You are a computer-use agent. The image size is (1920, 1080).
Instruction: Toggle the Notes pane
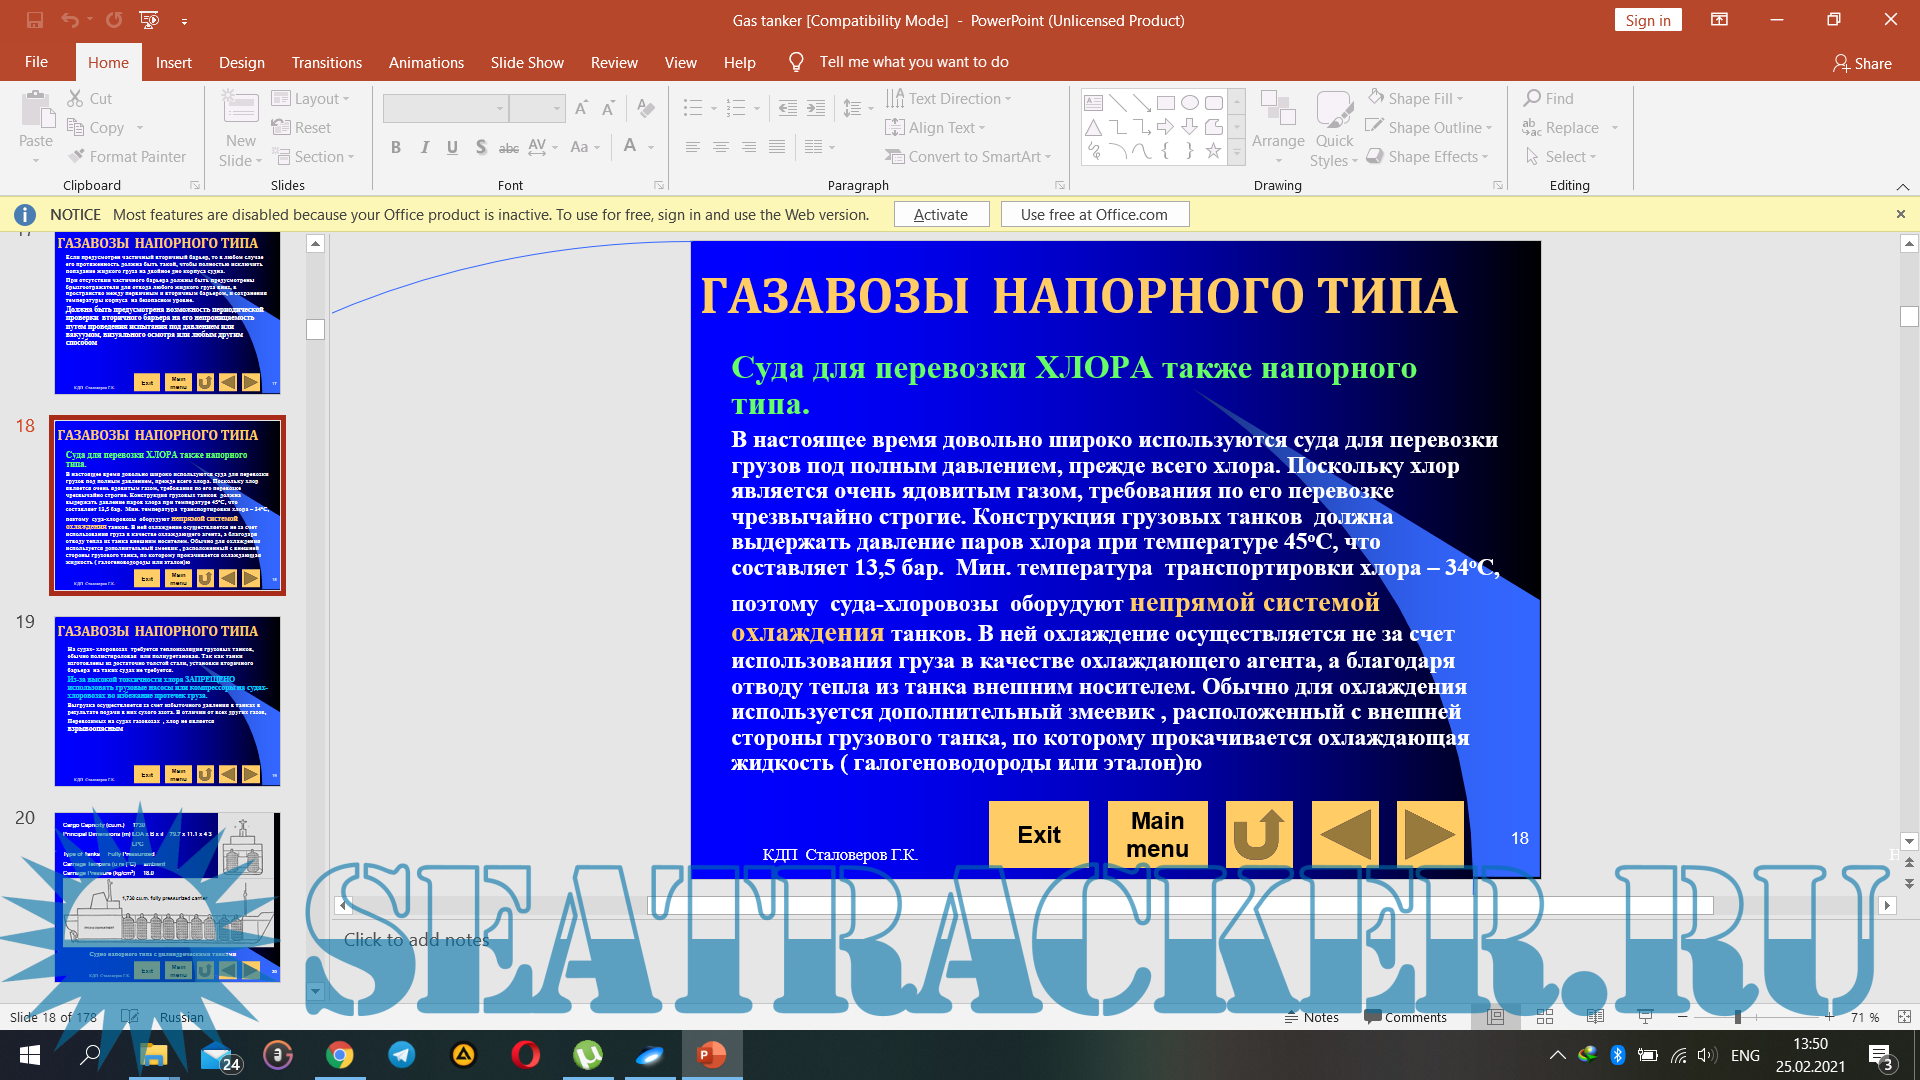tap(1311, 1017)
